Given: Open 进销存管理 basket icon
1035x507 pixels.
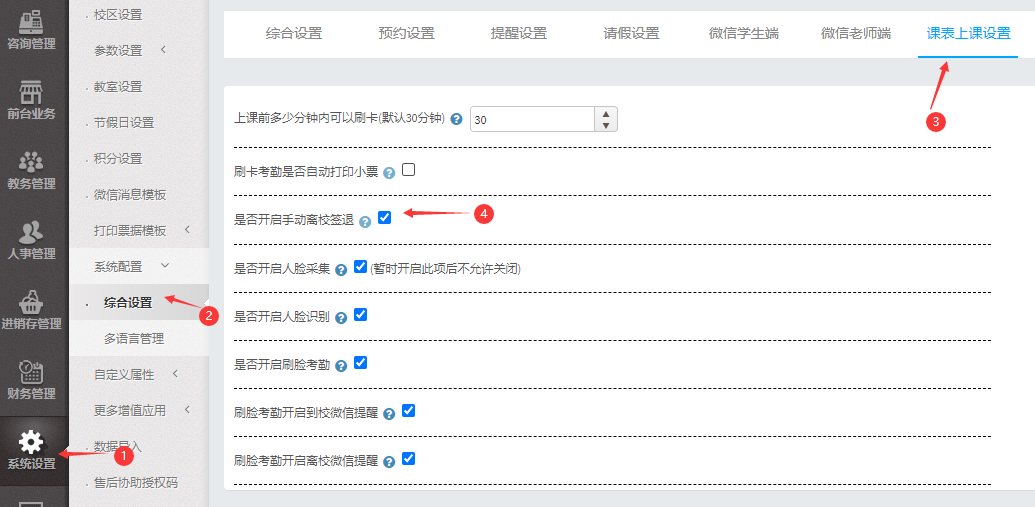Looking at the screenshot, I should coord(31,302).
